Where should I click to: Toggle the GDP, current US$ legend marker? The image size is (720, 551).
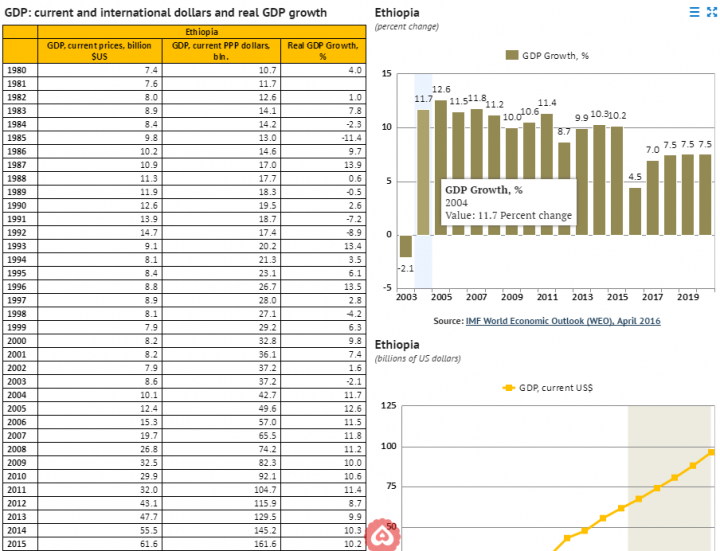(x=508, y=388)
